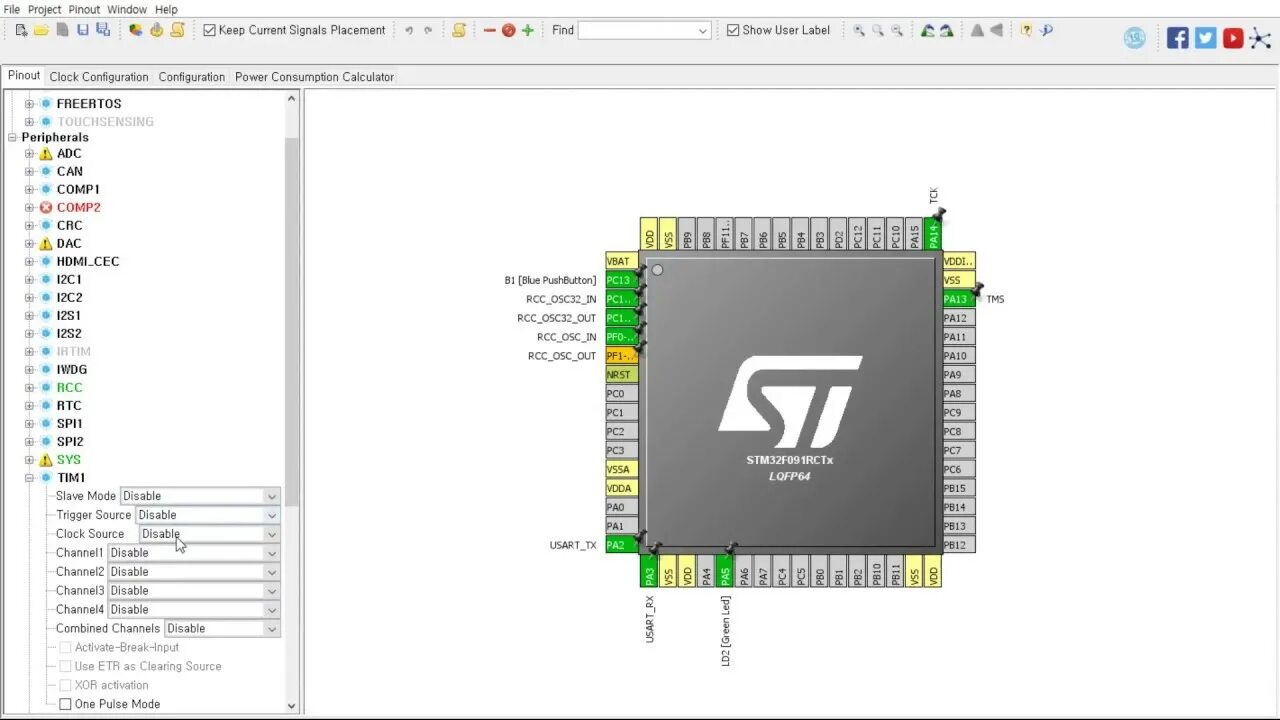Expand the RCC peripheral node
The height and width of the screenshot is (720, 1280).
pyautogui.click(x=29, y=388)
